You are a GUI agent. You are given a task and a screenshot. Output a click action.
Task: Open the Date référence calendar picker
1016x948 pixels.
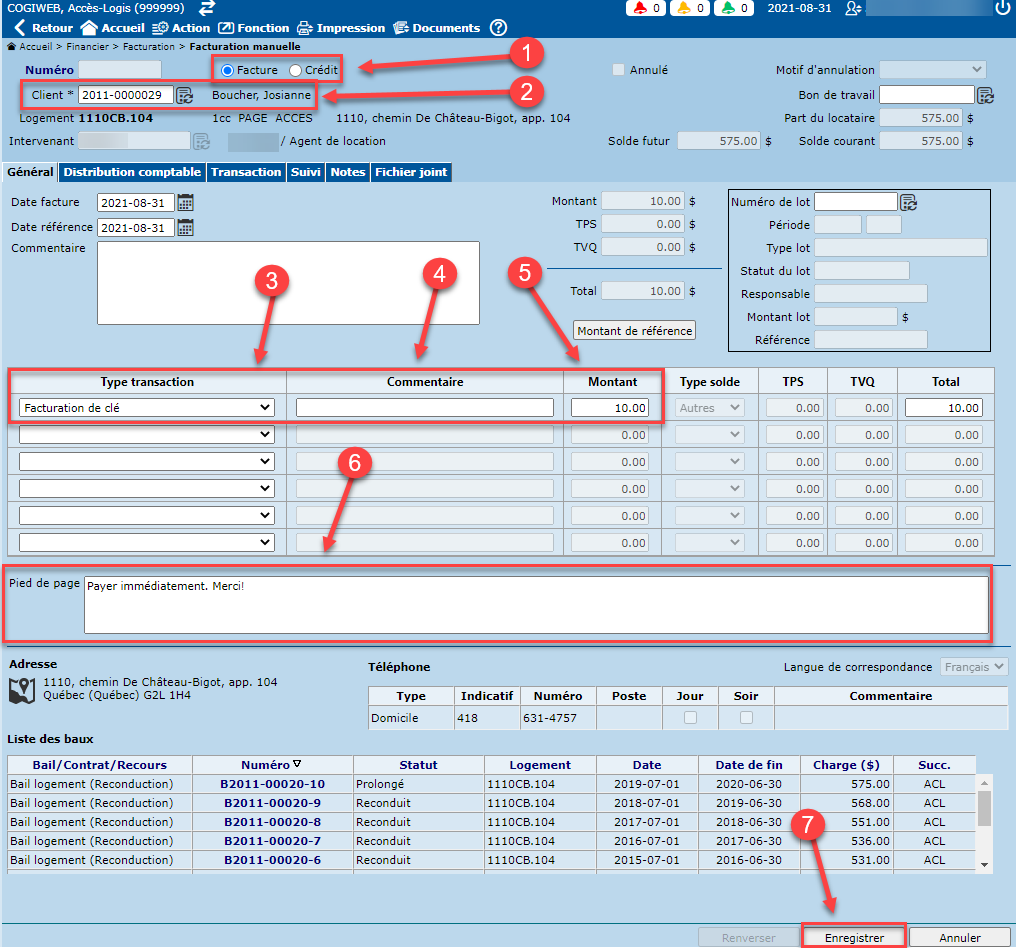(186, 227)
